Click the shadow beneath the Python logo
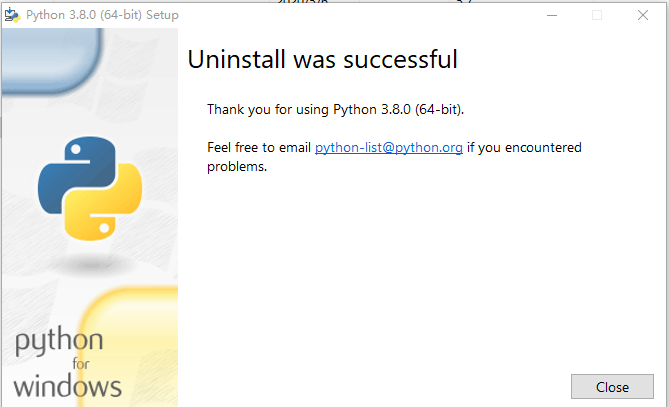 point(90,265)
